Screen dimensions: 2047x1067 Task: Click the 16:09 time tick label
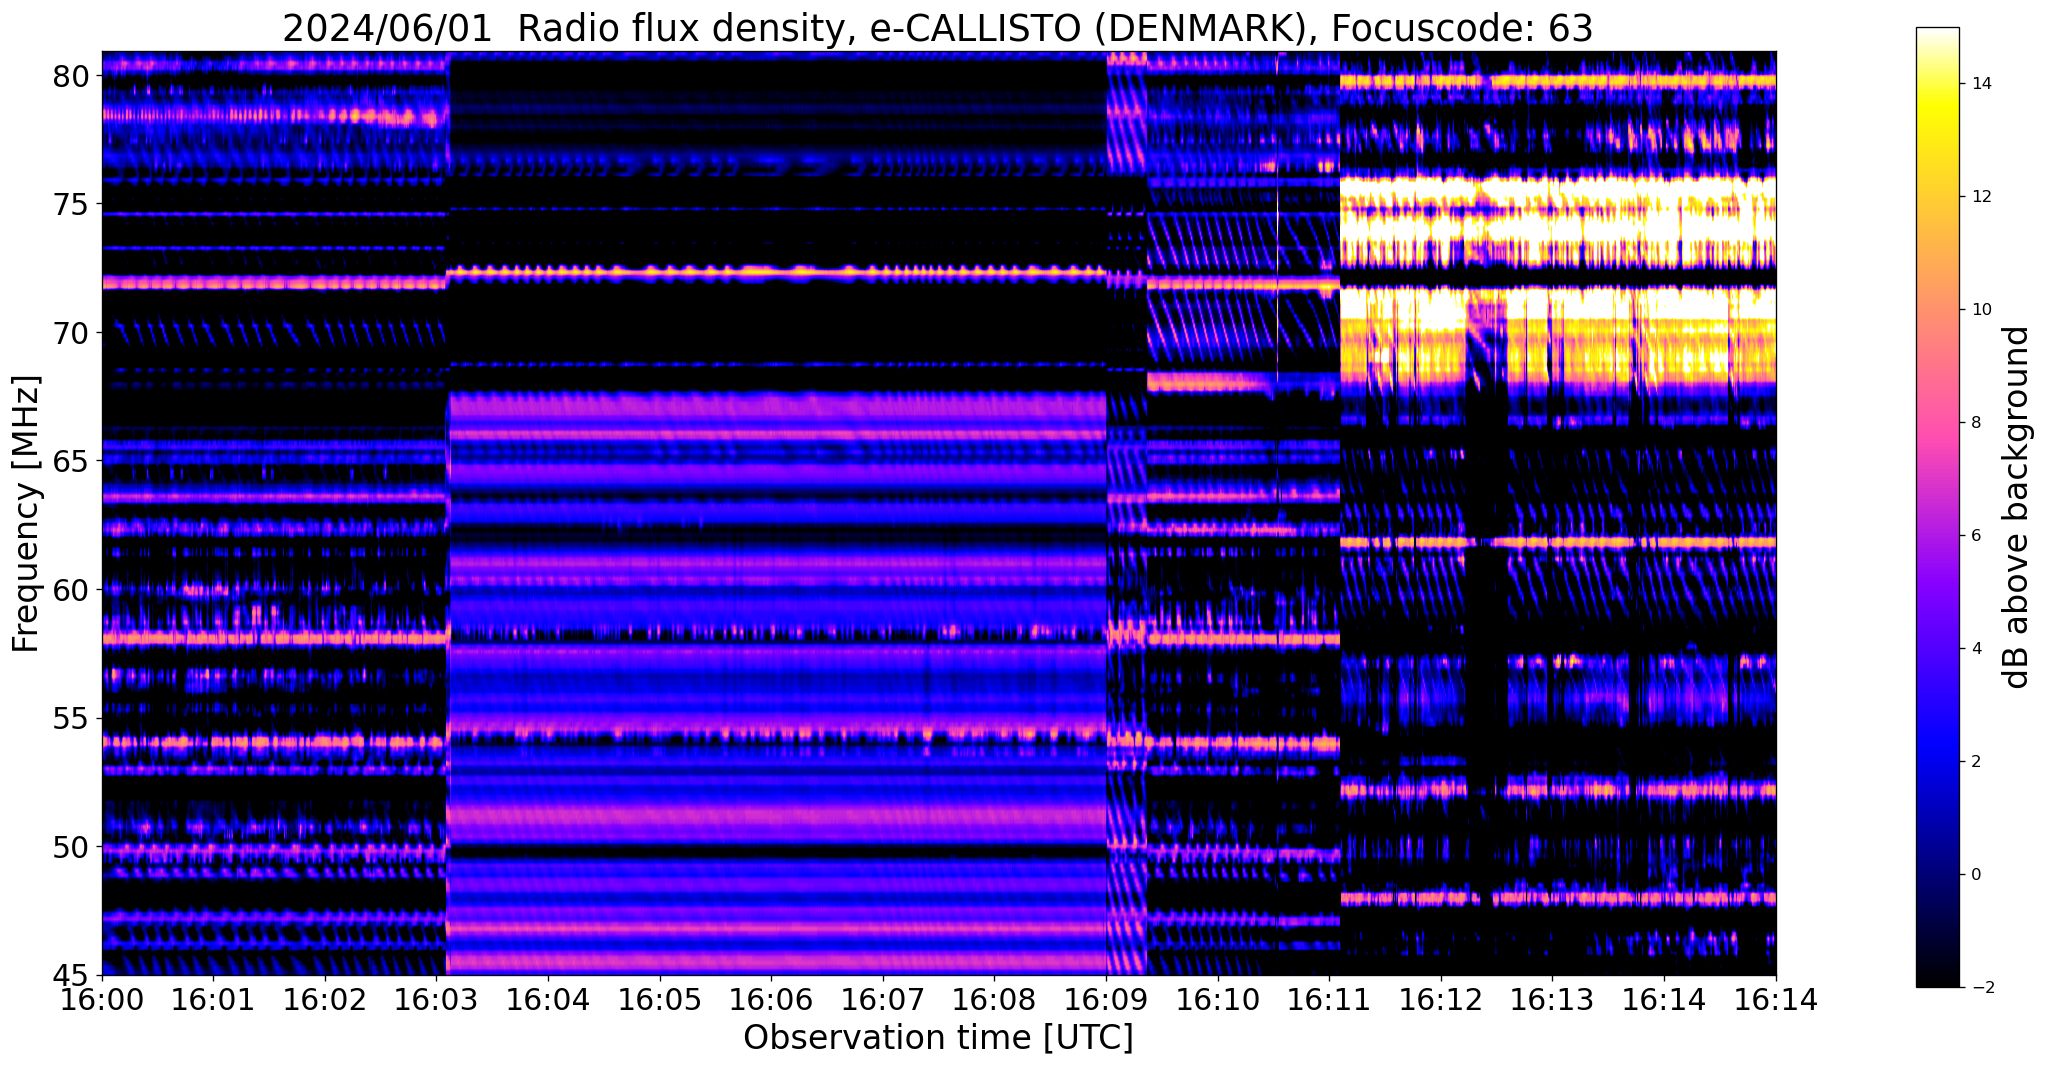[x=1106, y=999]
